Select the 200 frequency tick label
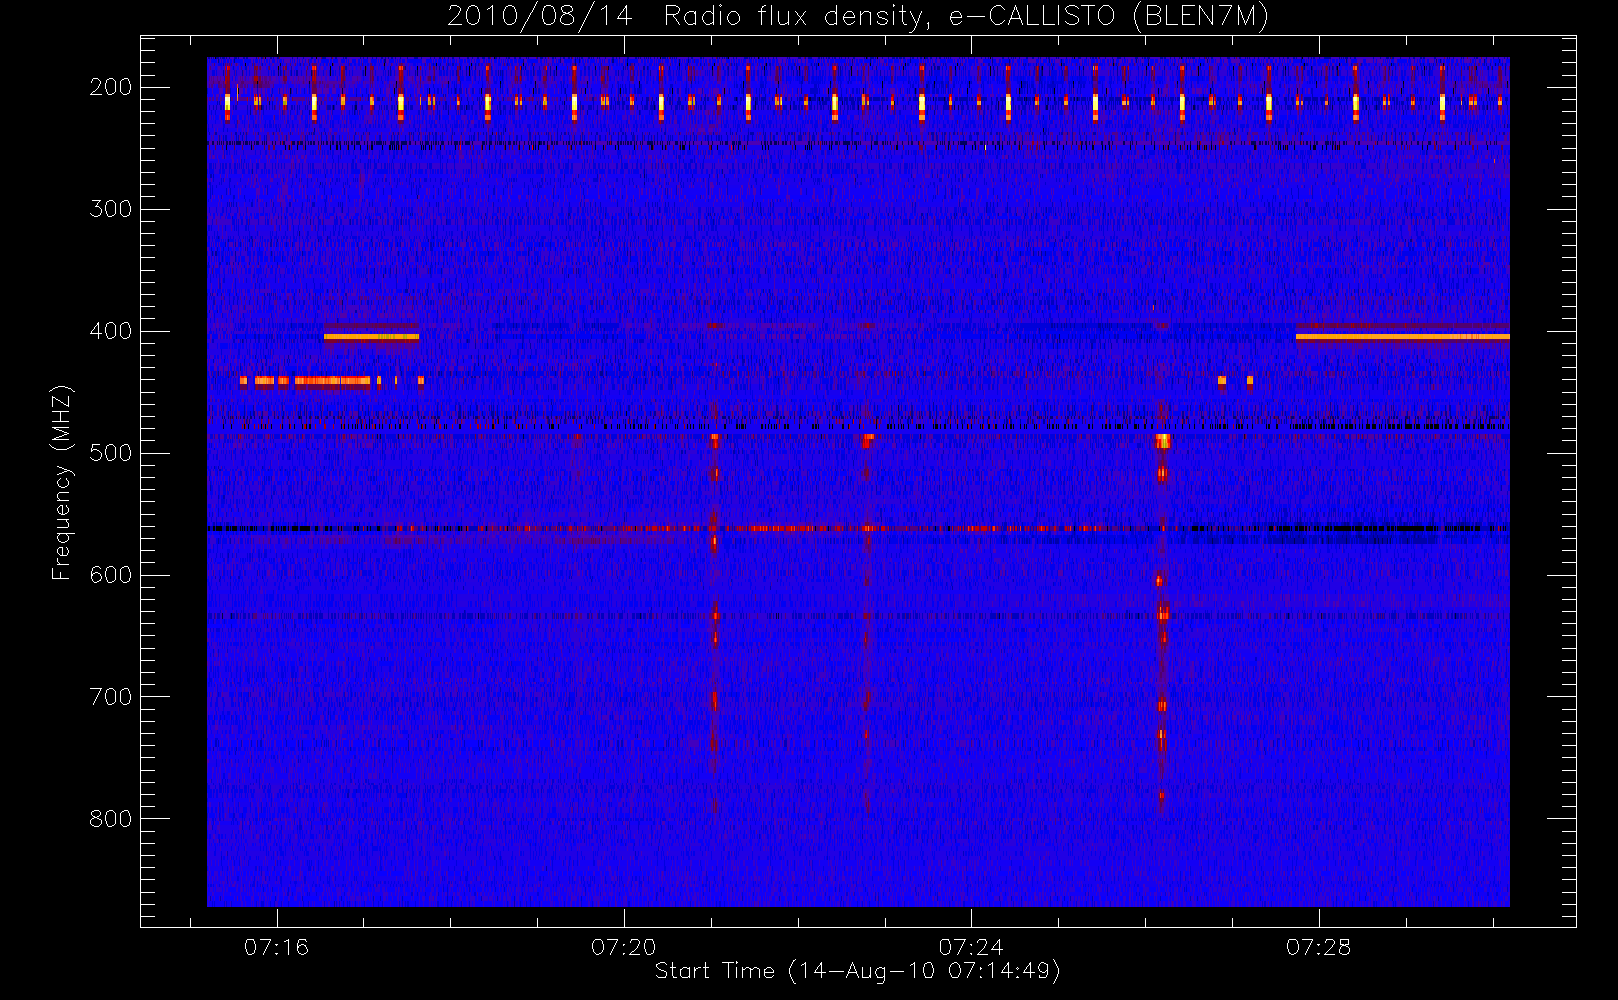Screen dimensions: 1618x1000 (110, 87)
